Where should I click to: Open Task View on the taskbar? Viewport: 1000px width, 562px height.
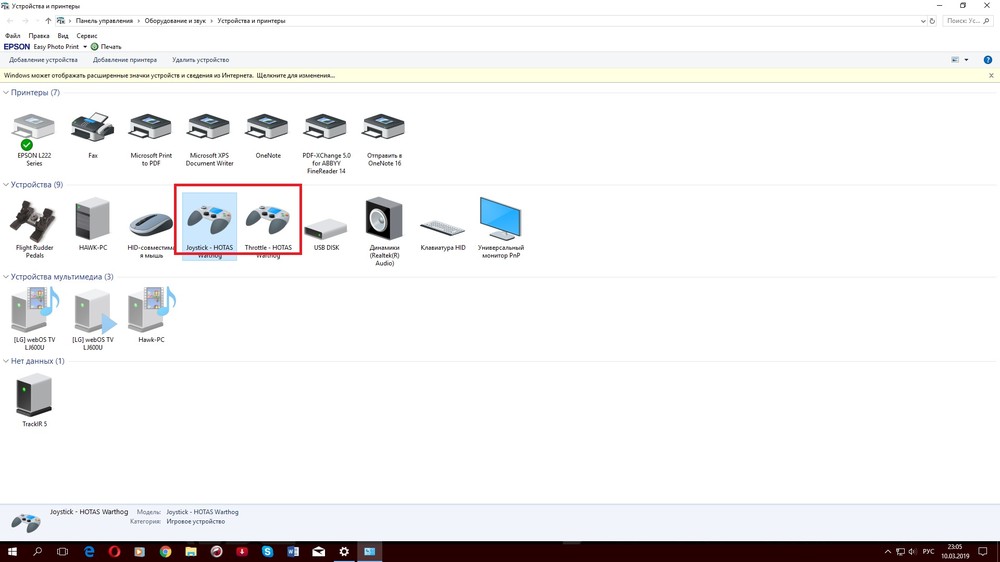[x=62, y=551]
